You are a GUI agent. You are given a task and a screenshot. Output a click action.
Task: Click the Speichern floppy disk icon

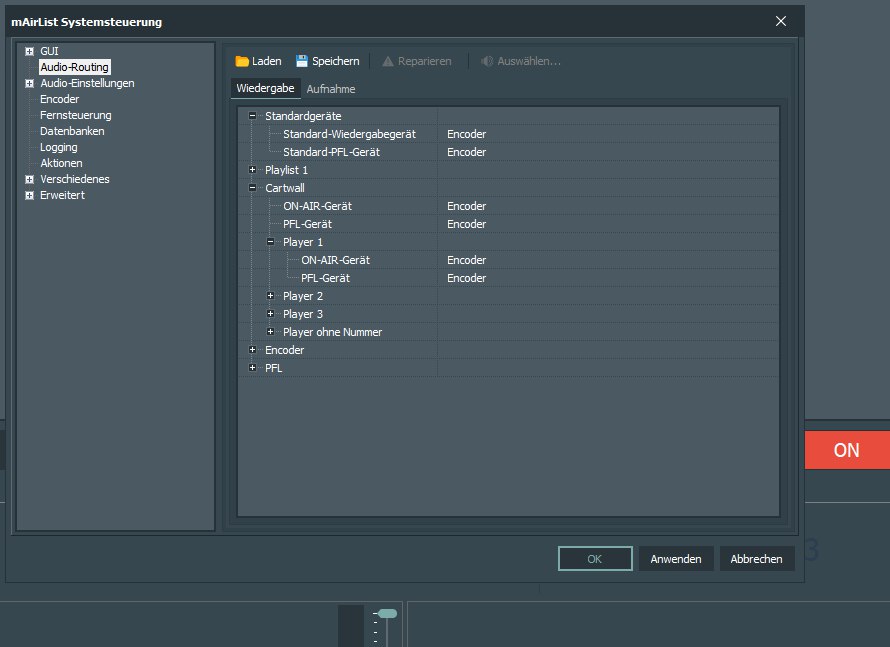(x=302, y=61)
